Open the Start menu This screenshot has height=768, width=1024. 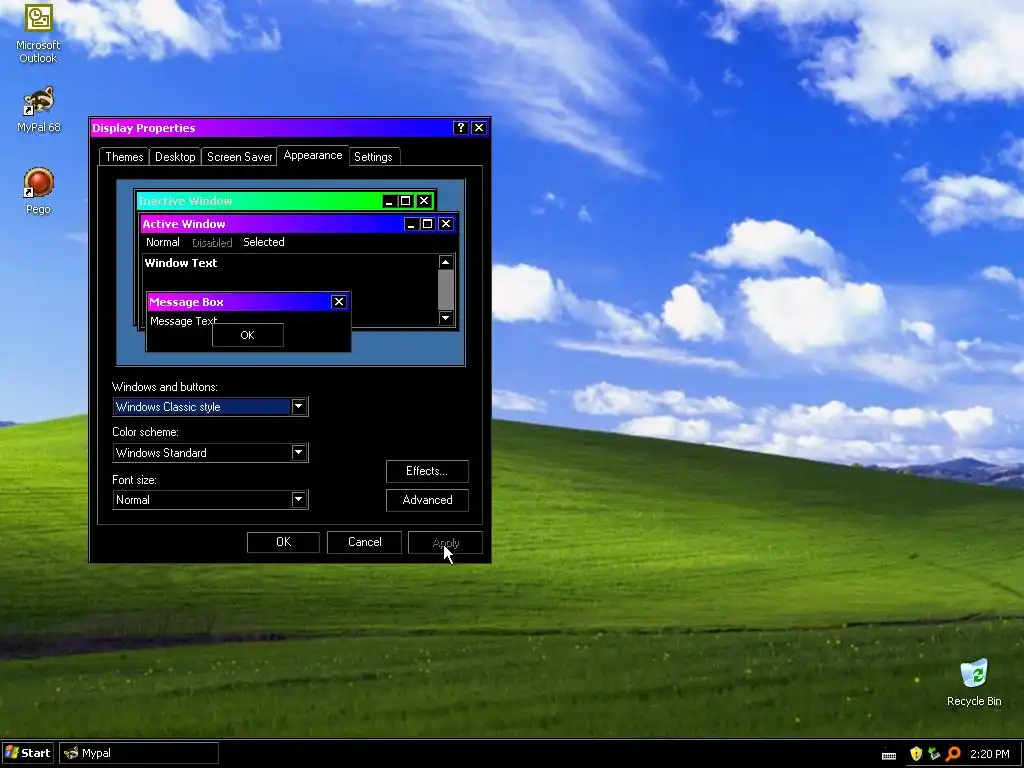[x=27, y=753]
